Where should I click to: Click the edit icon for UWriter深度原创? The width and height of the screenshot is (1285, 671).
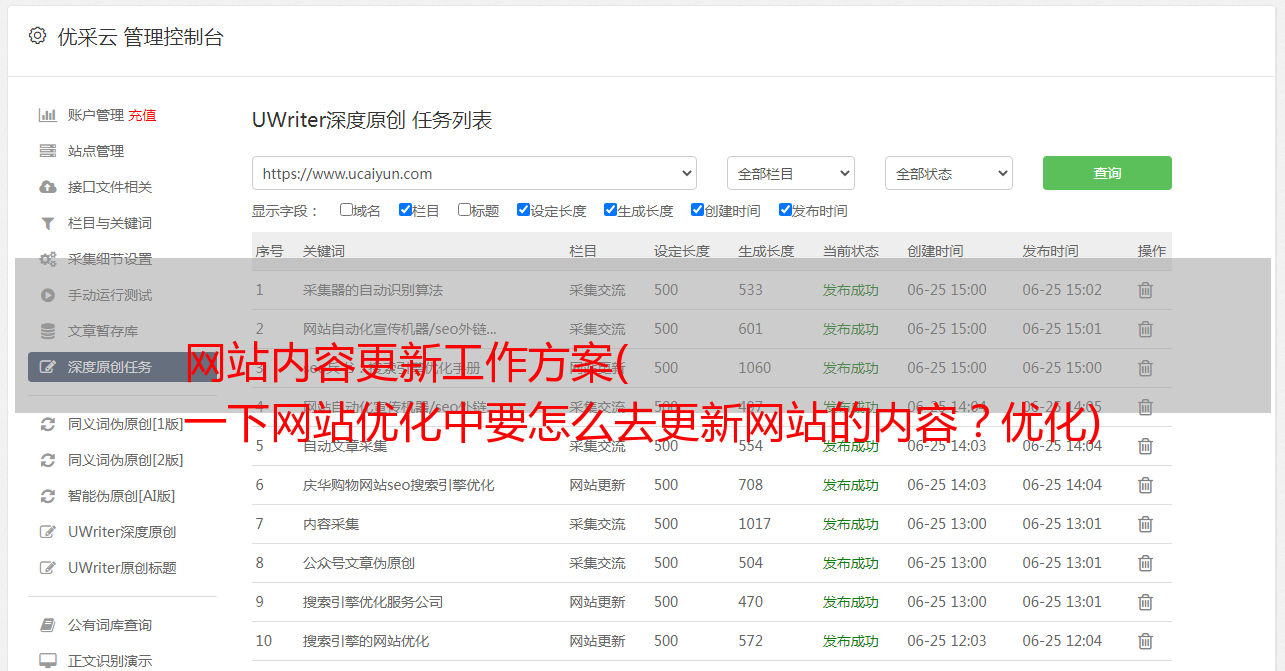[x=47, y=532]
